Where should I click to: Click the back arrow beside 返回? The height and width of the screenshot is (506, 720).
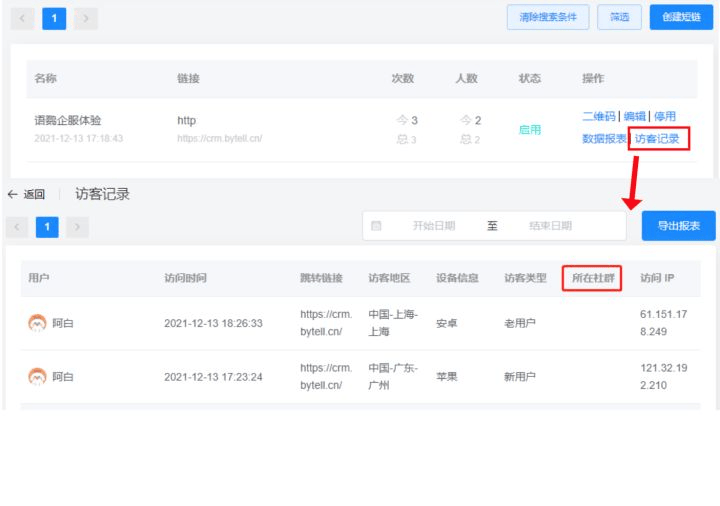point(13,194)
